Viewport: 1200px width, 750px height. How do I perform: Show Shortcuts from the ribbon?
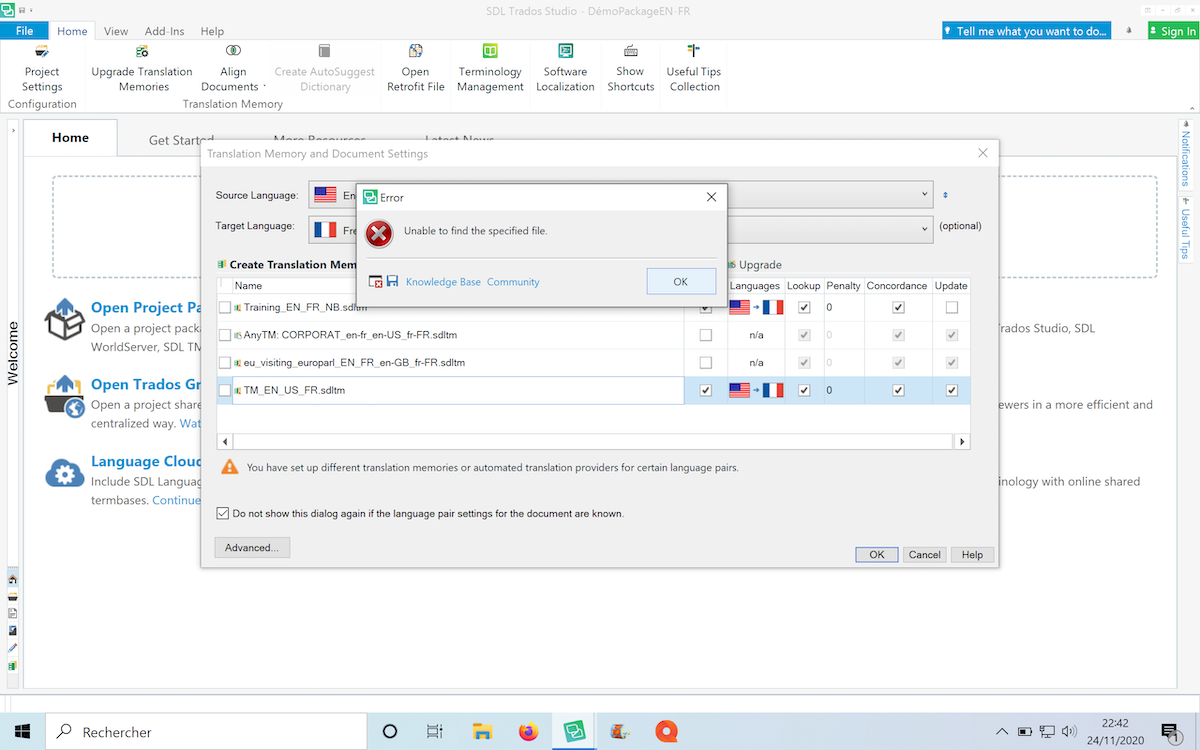pyautogui.click(x=630, y=69)
